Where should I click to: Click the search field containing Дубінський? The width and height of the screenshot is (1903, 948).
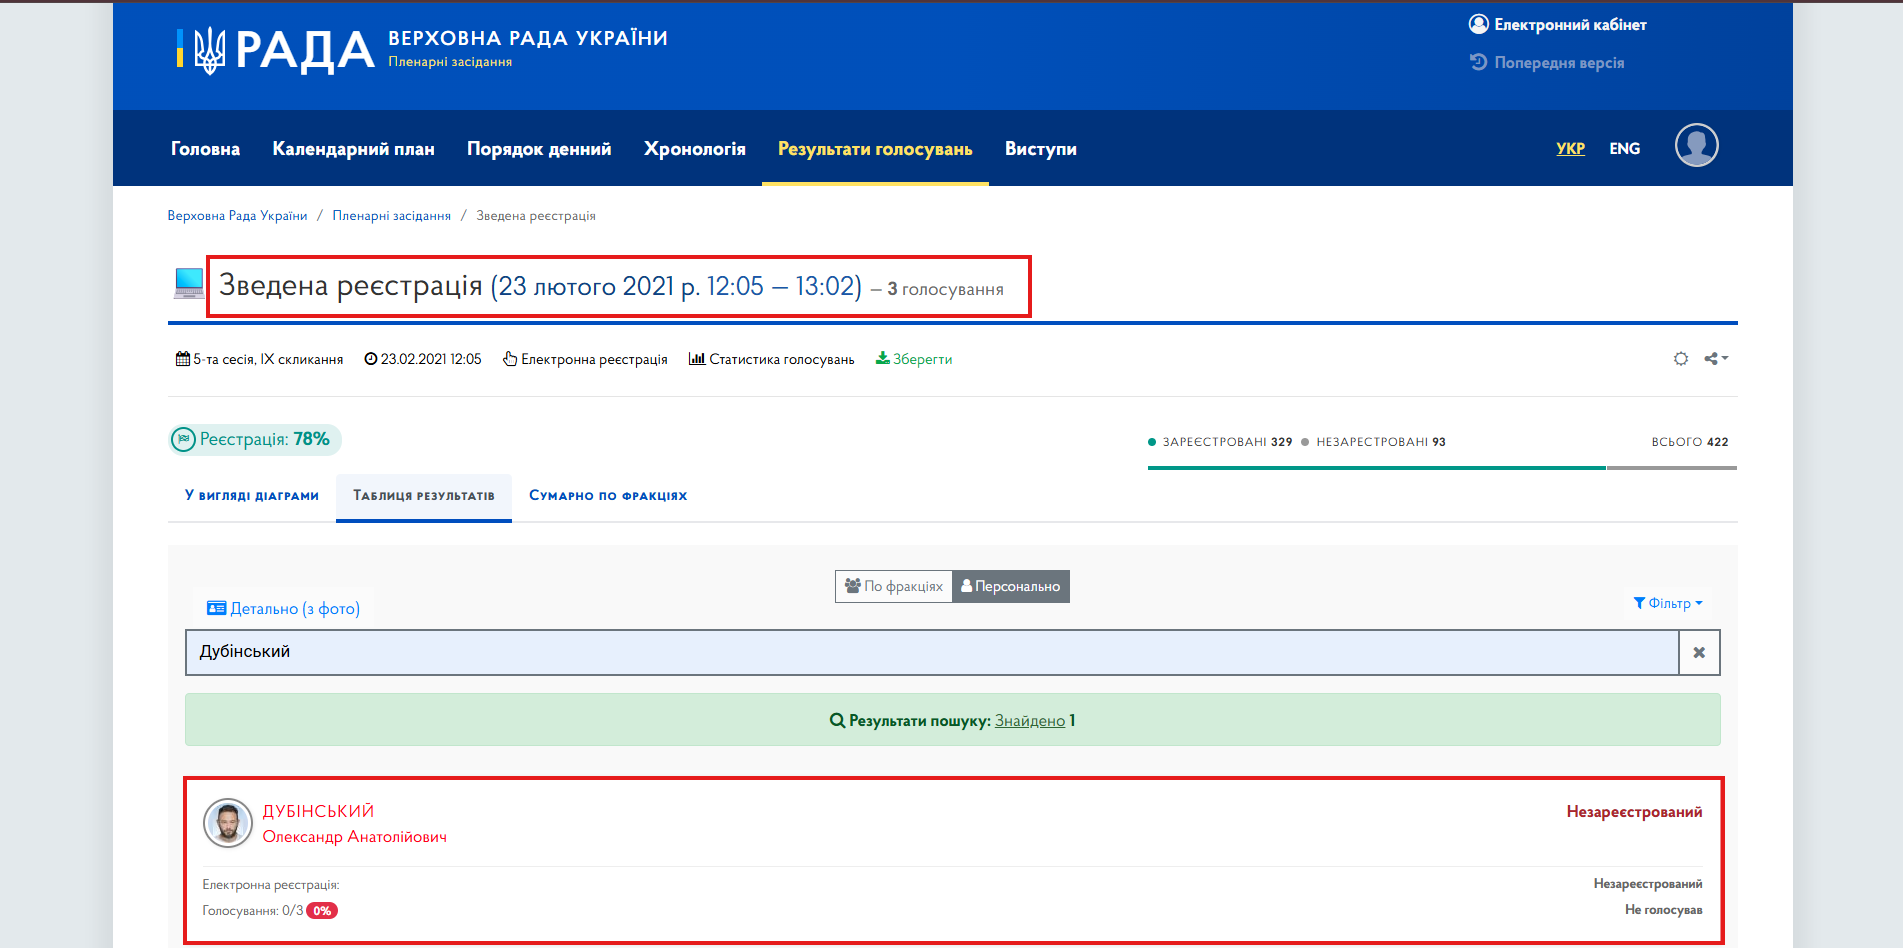tap(932, 652)
